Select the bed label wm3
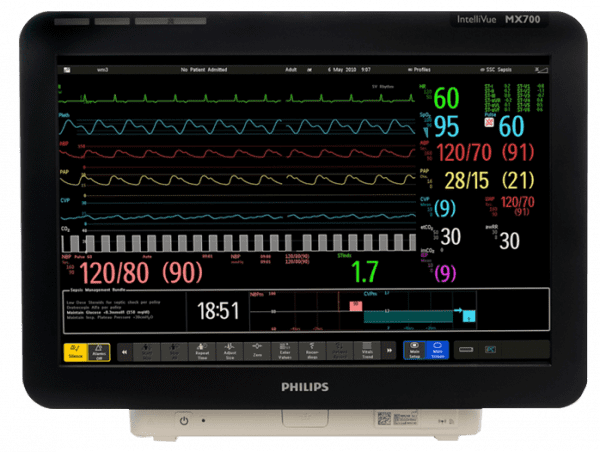Viewport: 600px width, 452px height. click(102, 70)
